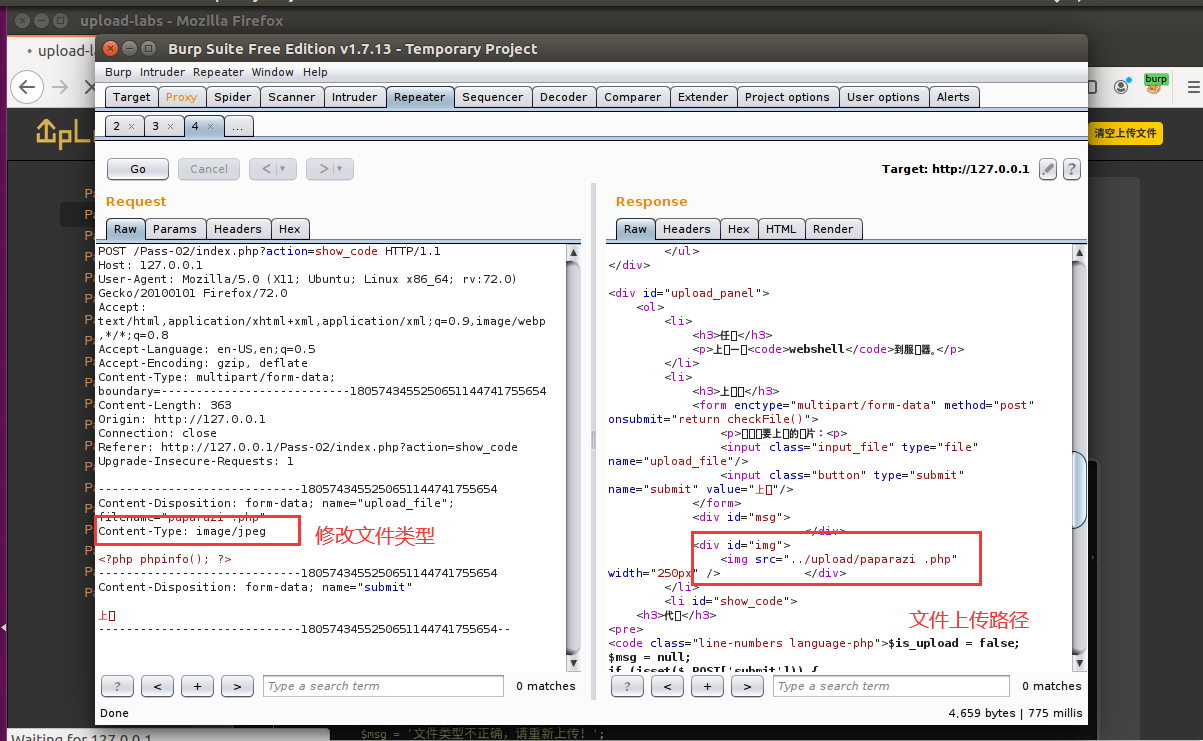Image resolution: width=1203 pixels, height=741 pixels.
Task: Switch to the Intruder tab
Action: click(x=355, y=97)
